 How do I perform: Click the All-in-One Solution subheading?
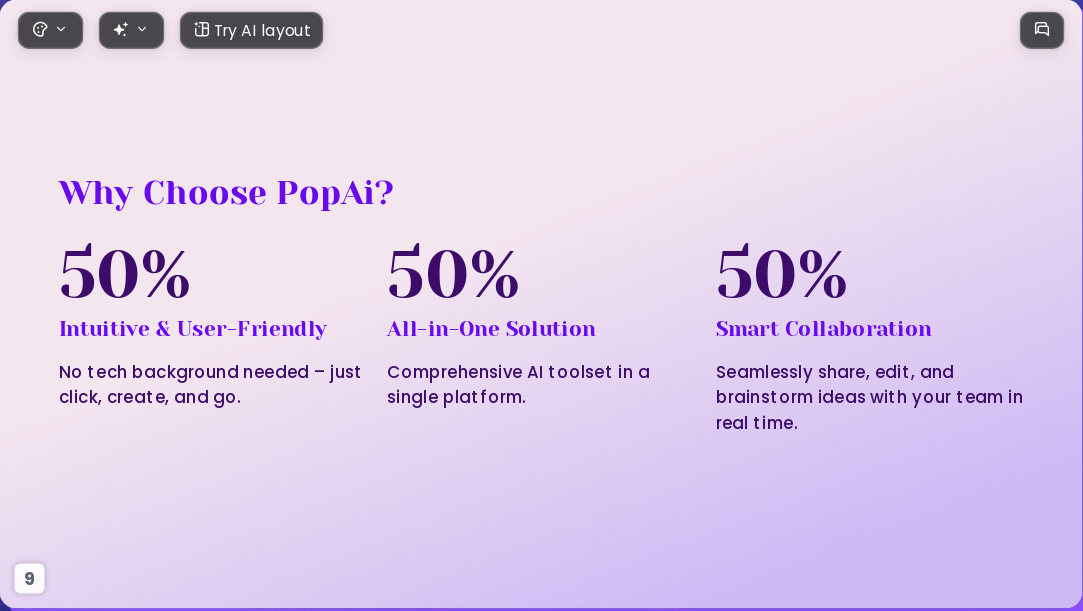tap(491, 329)
